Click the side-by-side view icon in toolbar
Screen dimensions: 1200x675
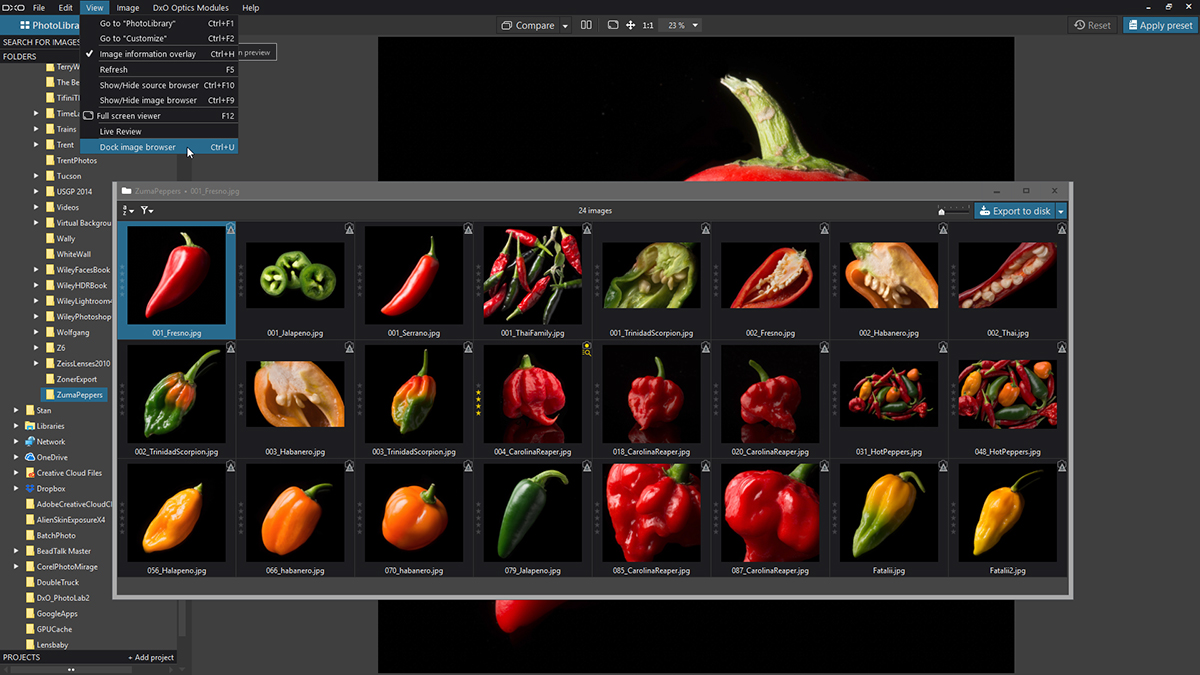586,25
